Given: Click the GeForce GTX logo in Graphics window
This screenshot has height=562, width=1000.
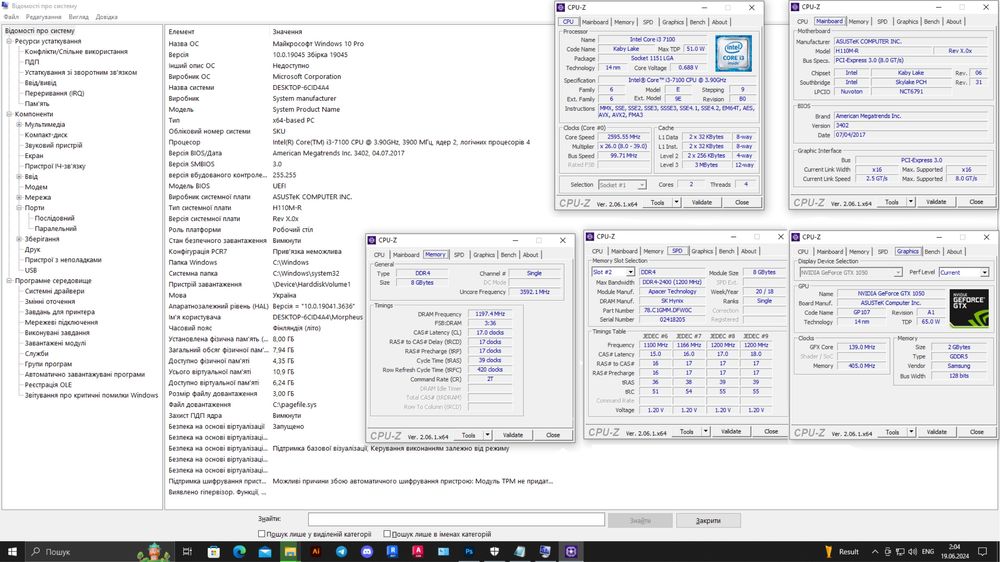Looking at the screenshot, I should (x=969, y=308).
